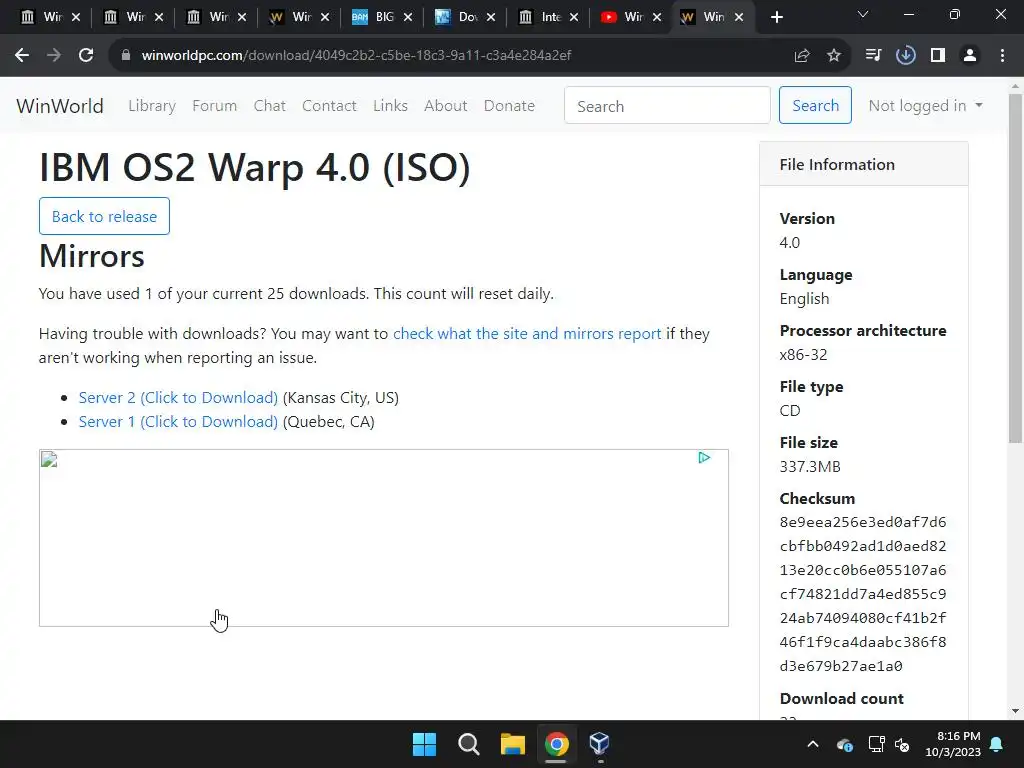The width and height of the screenshot is (1024, 768).
Task: Click the site Search text field
Action: pos(667,105)
